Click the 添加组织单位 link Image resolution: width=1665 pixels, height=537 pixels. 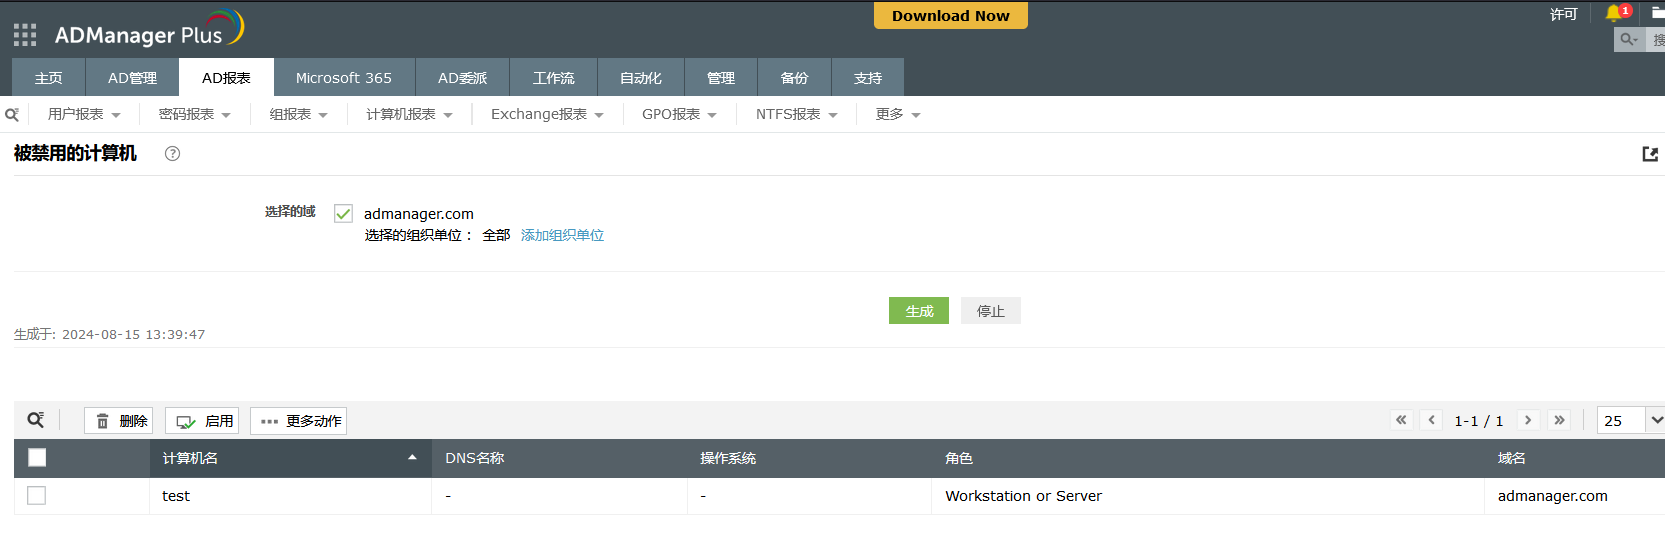coord(562,235)
